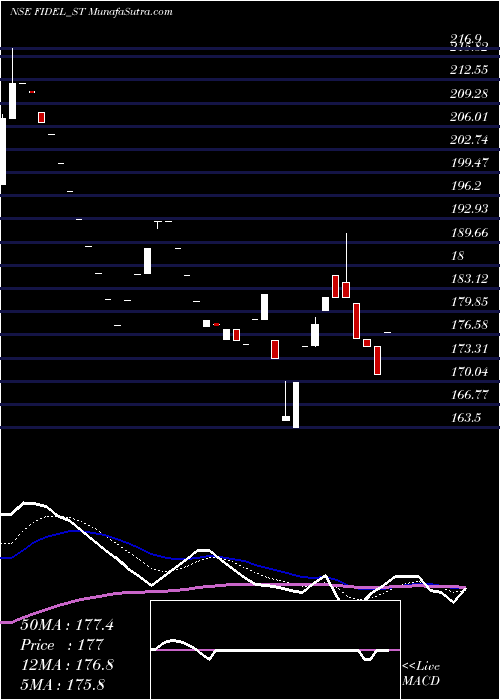Select the 176.58 price level label
The width and height of the screenshot is (500, 700).
point(469,325)
